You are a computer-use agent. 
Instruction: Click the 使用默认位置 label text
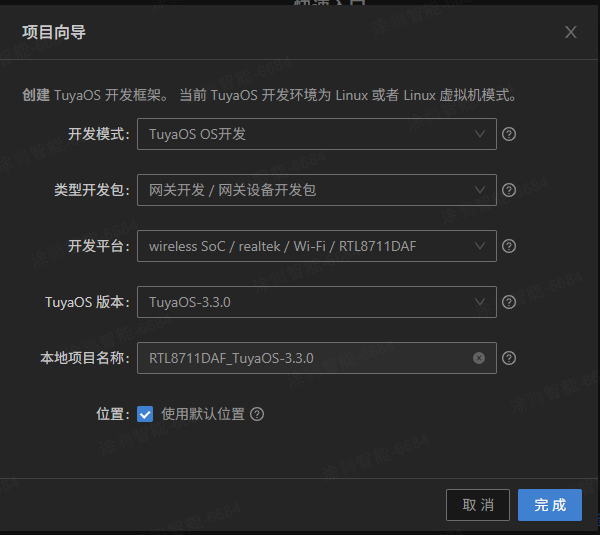coord(203,414)
